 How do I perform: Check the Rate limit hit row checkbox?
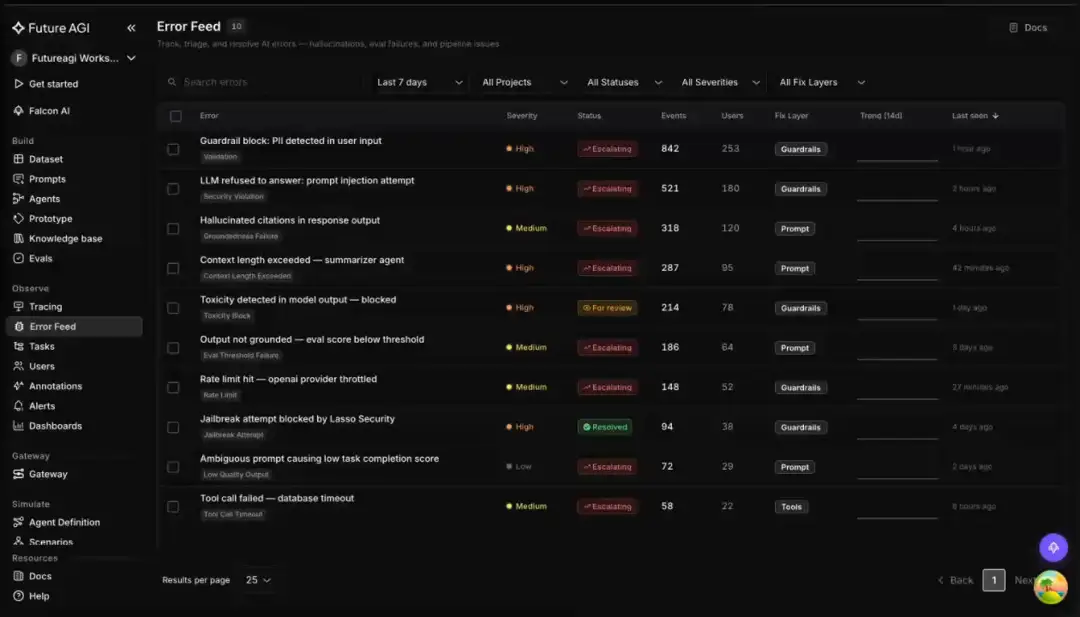(x=174, y=388)
